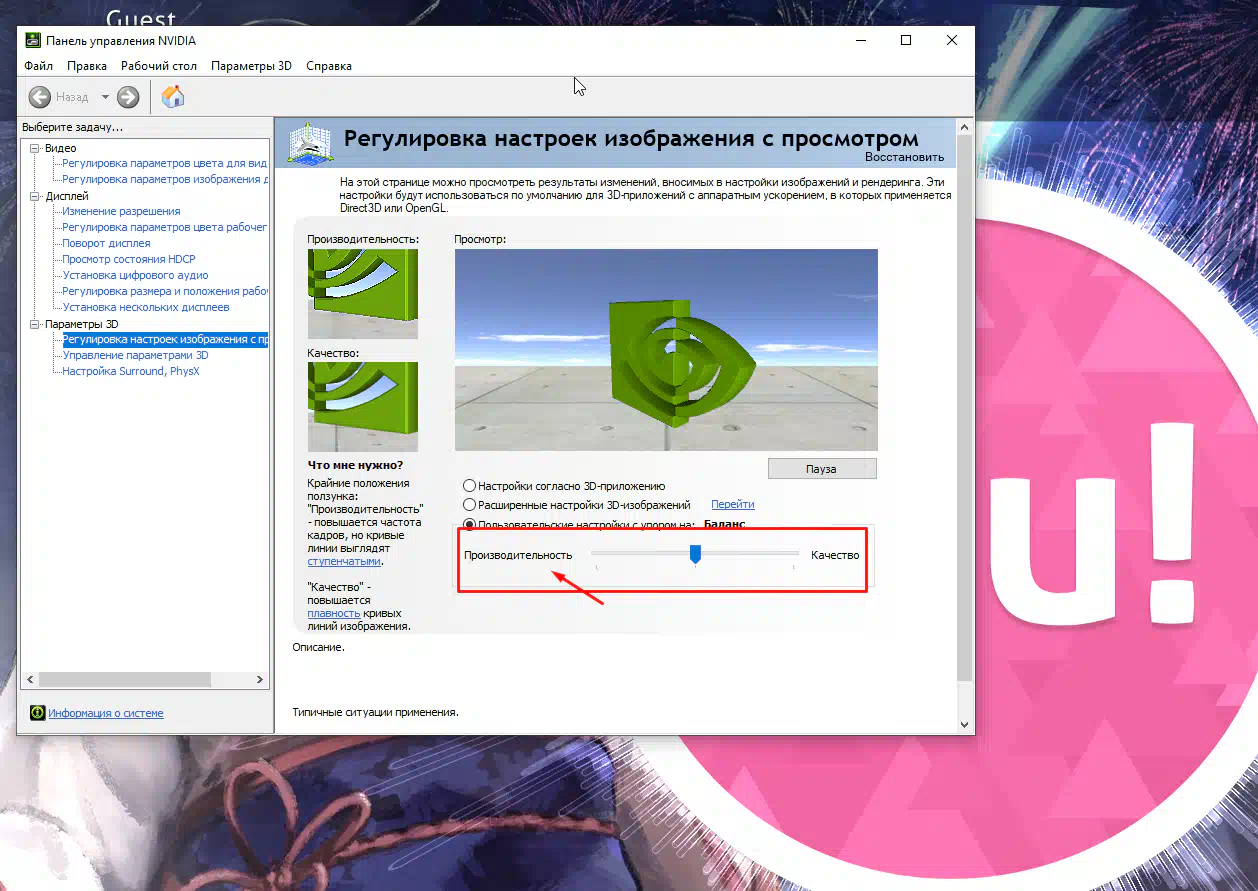The image size is (1258, 891).
Task: Select Установка нескольких дисплеев tree item
Action: click(145, 307)
